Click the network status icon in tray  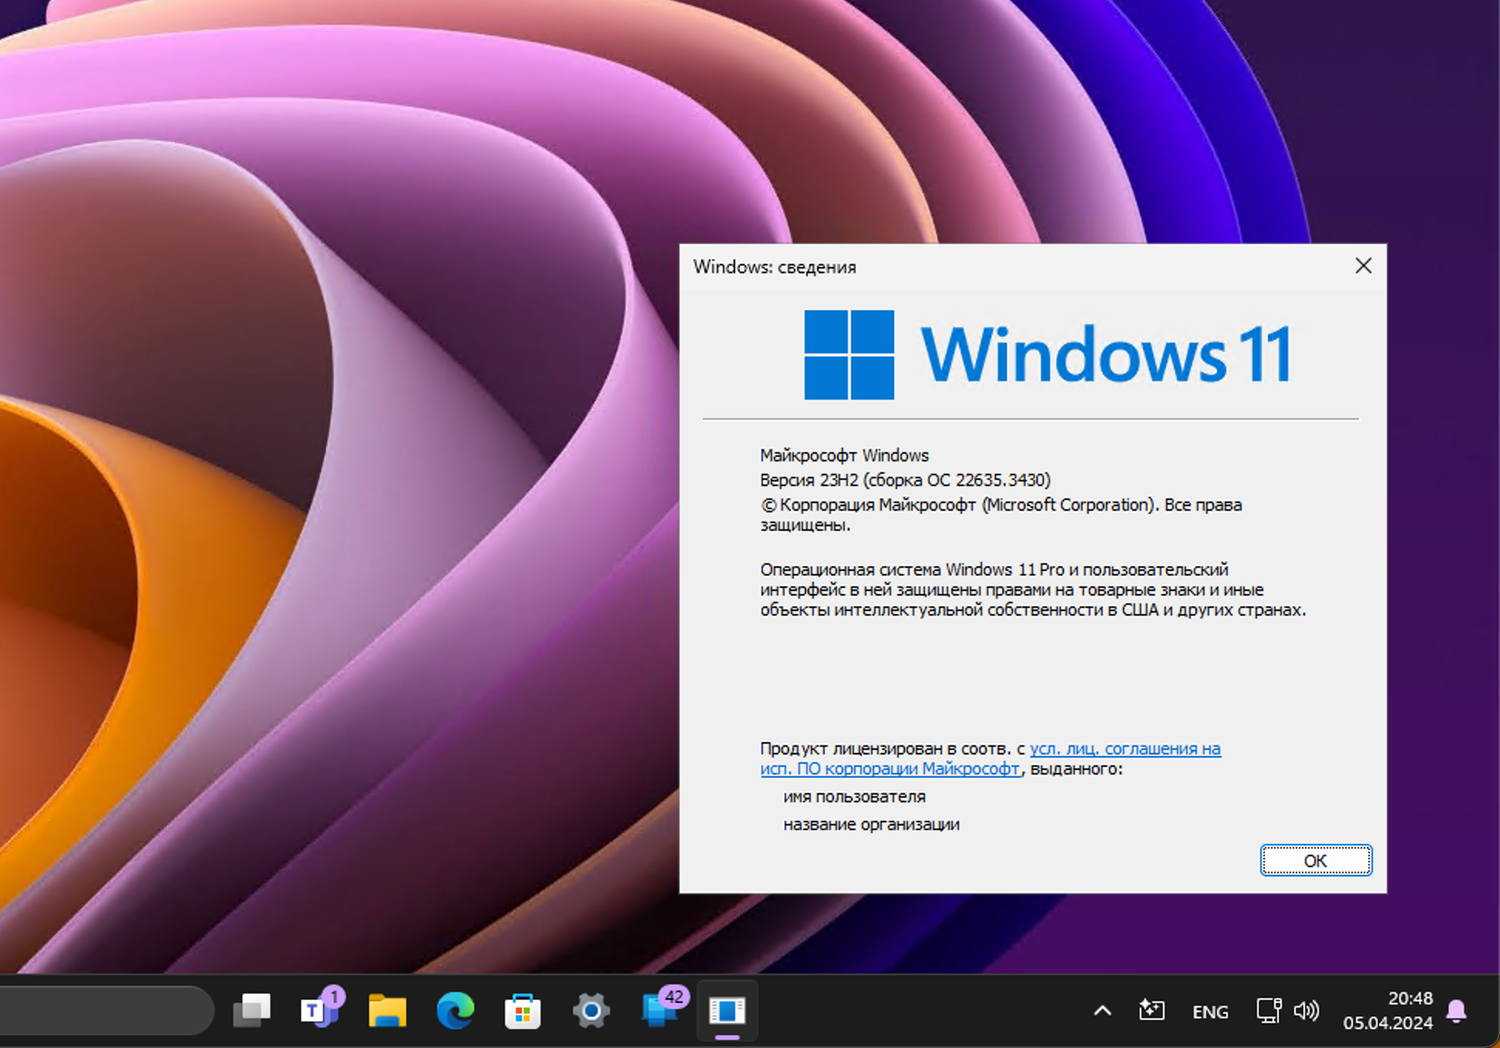coord(1268,1011)
